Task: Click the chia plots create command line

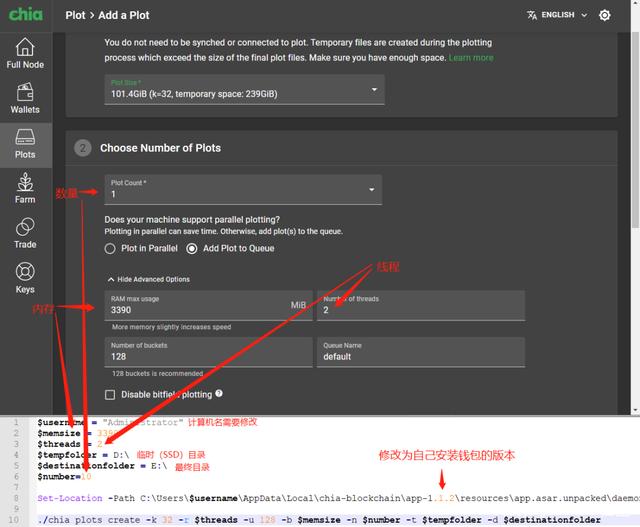Action: (x=319, y=520)
